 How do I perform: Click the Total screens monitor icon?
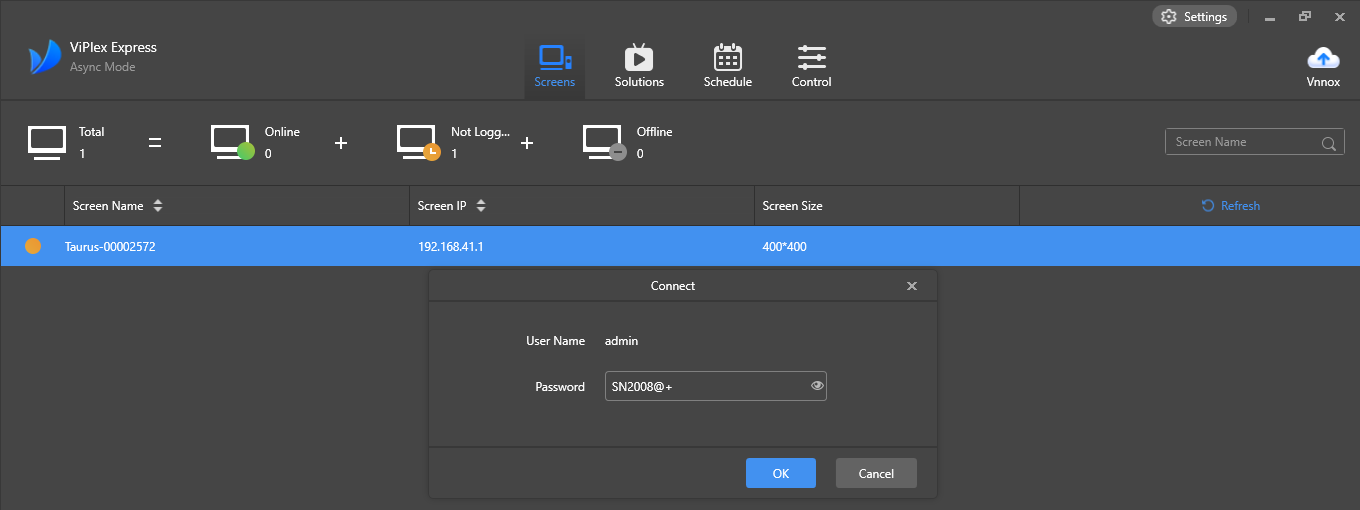coord(46,143)
